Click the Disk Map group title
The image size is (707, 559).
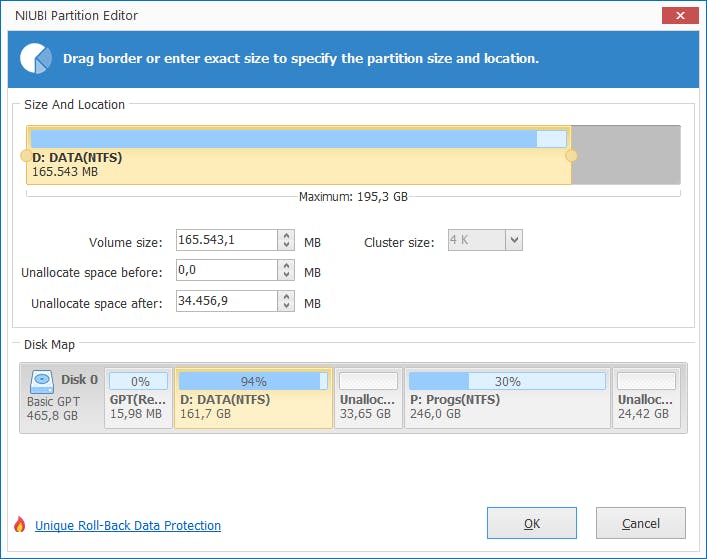(49, 344)
